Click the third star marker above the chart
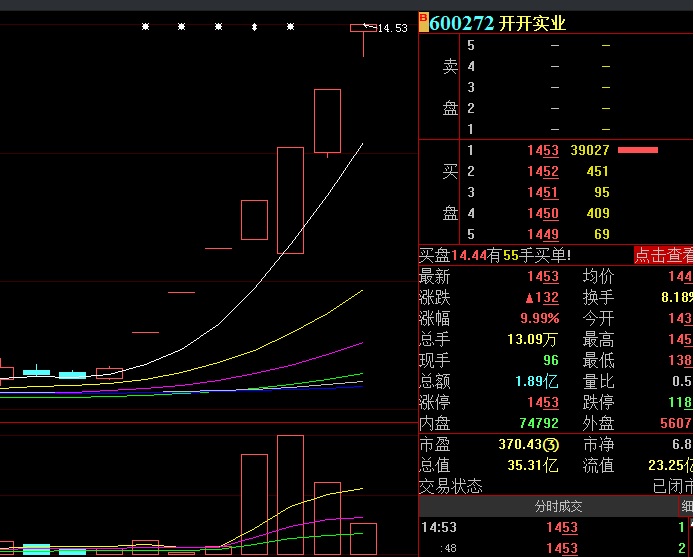 tap(218, 27)
